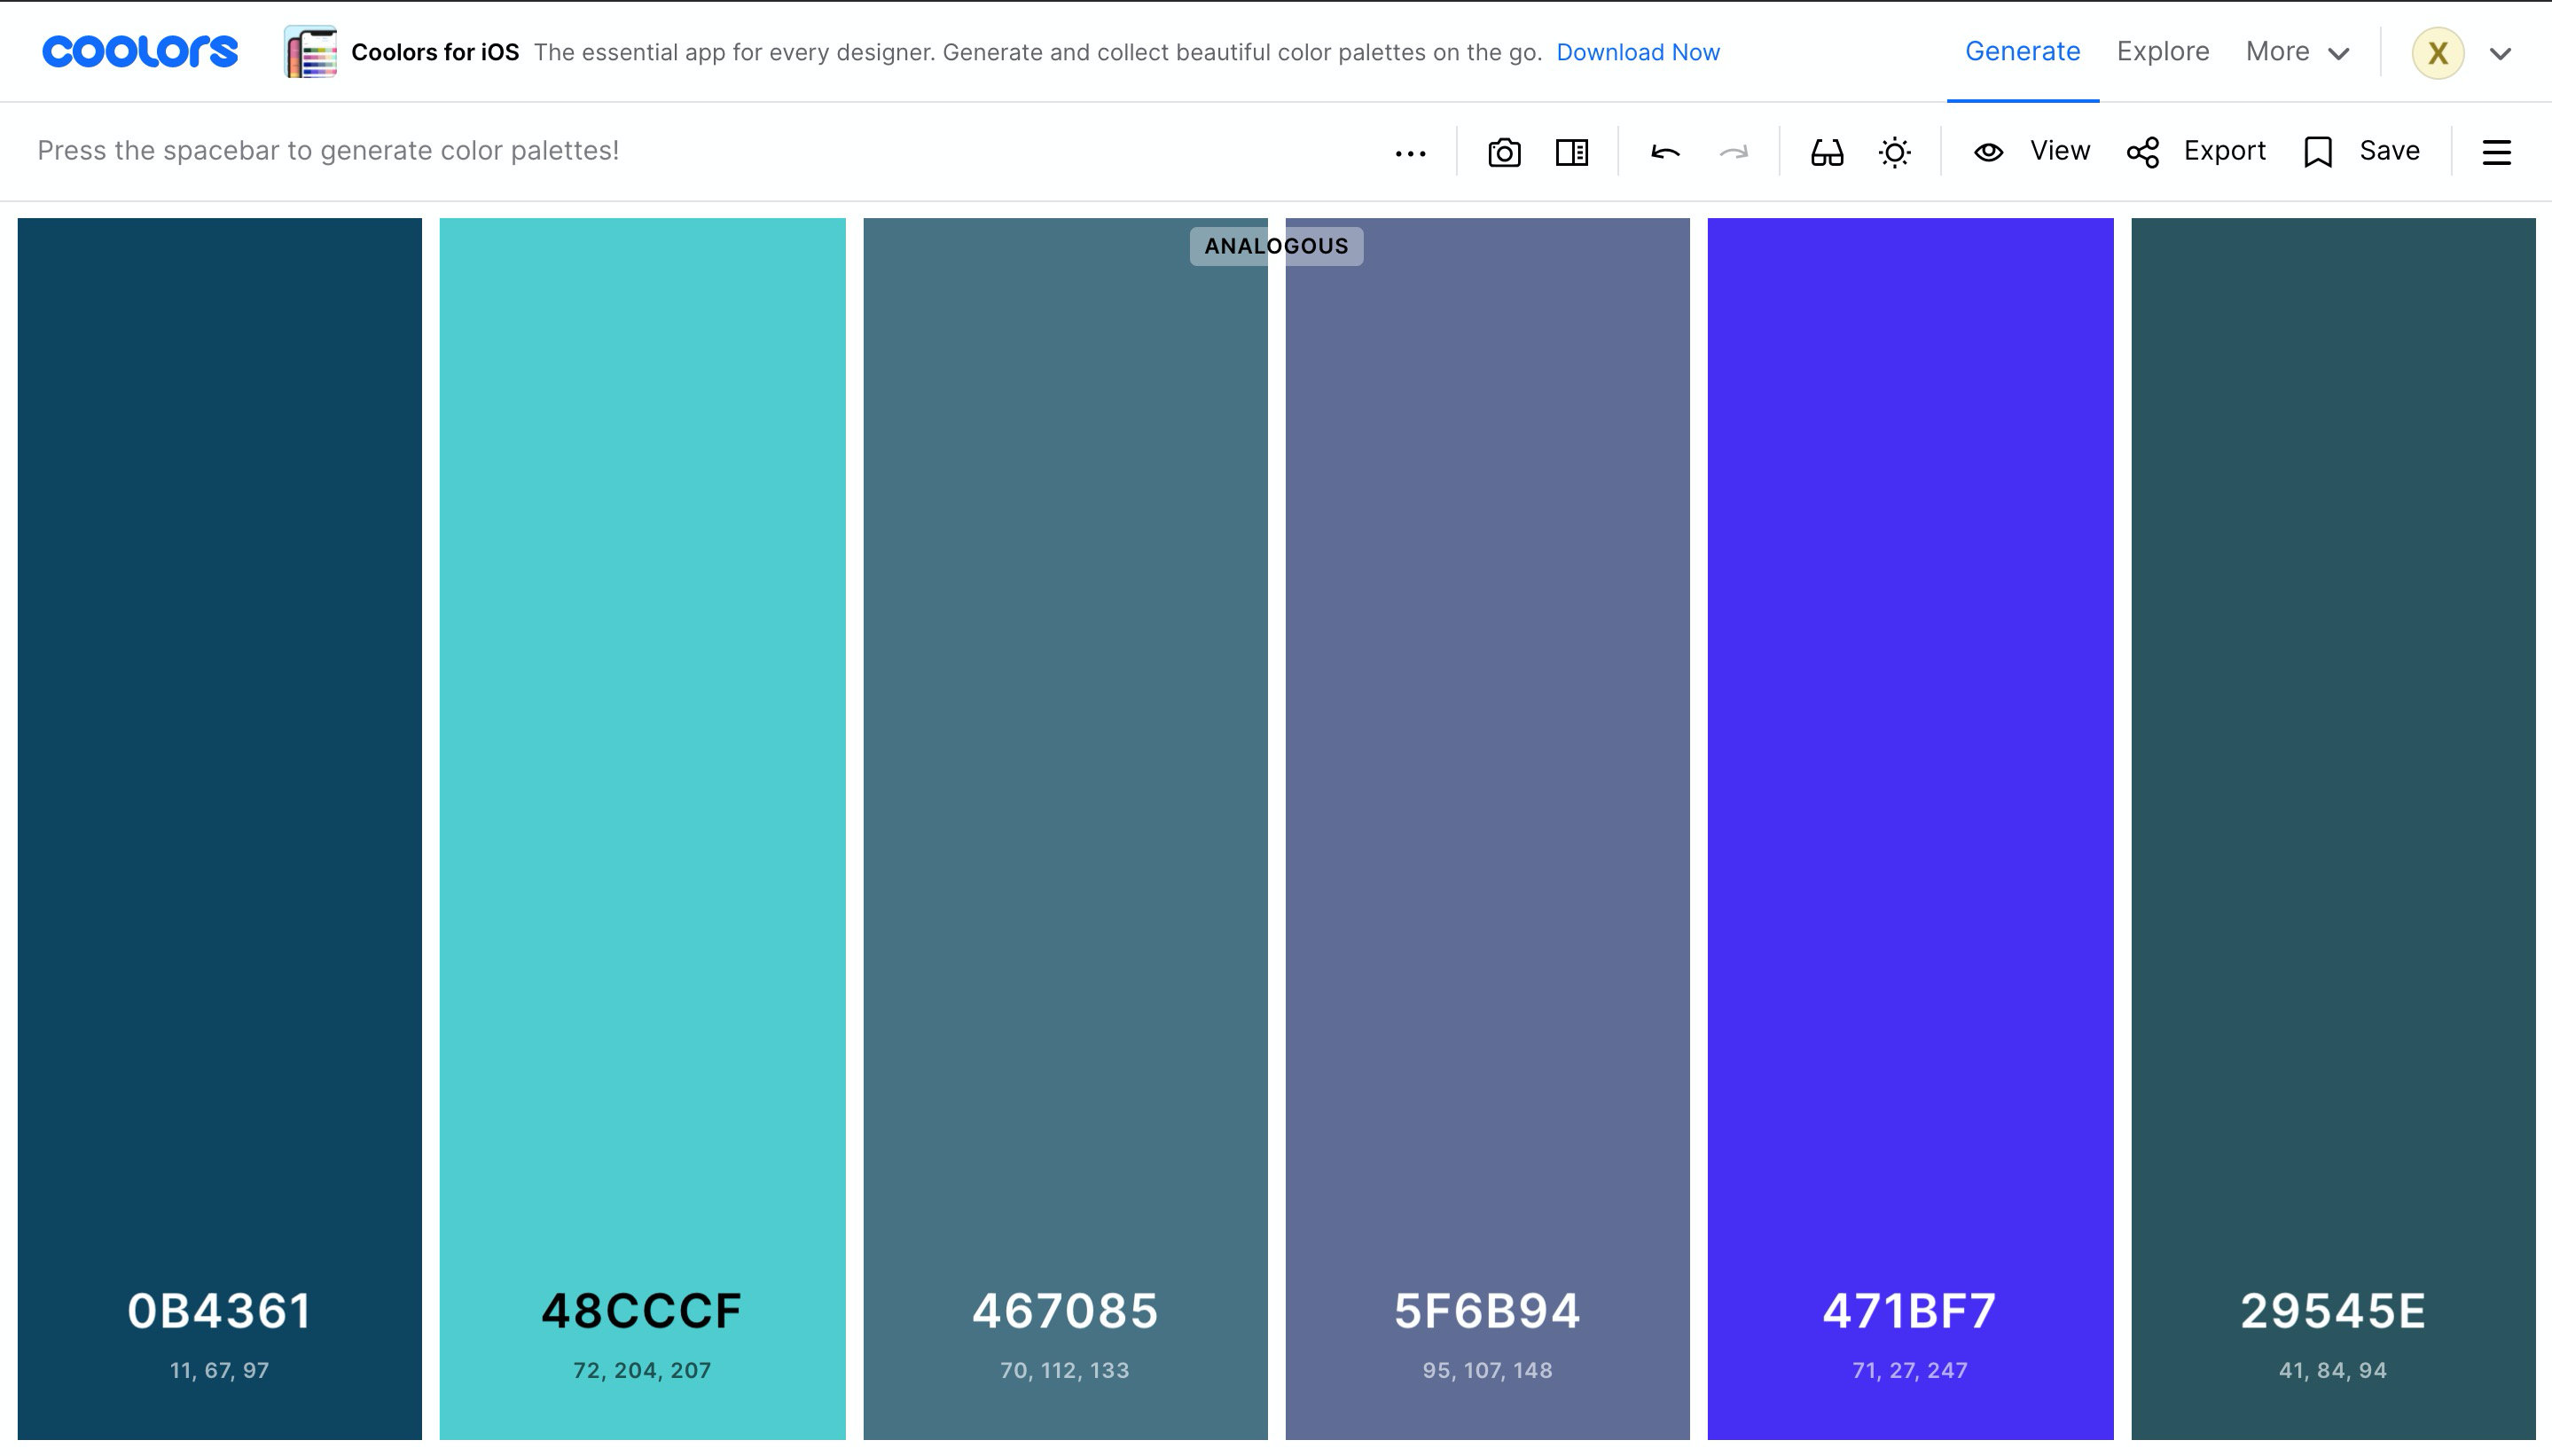Switch to the Explore tab
Viewport: 2552px width, 1456px height.
(2162, 51)
